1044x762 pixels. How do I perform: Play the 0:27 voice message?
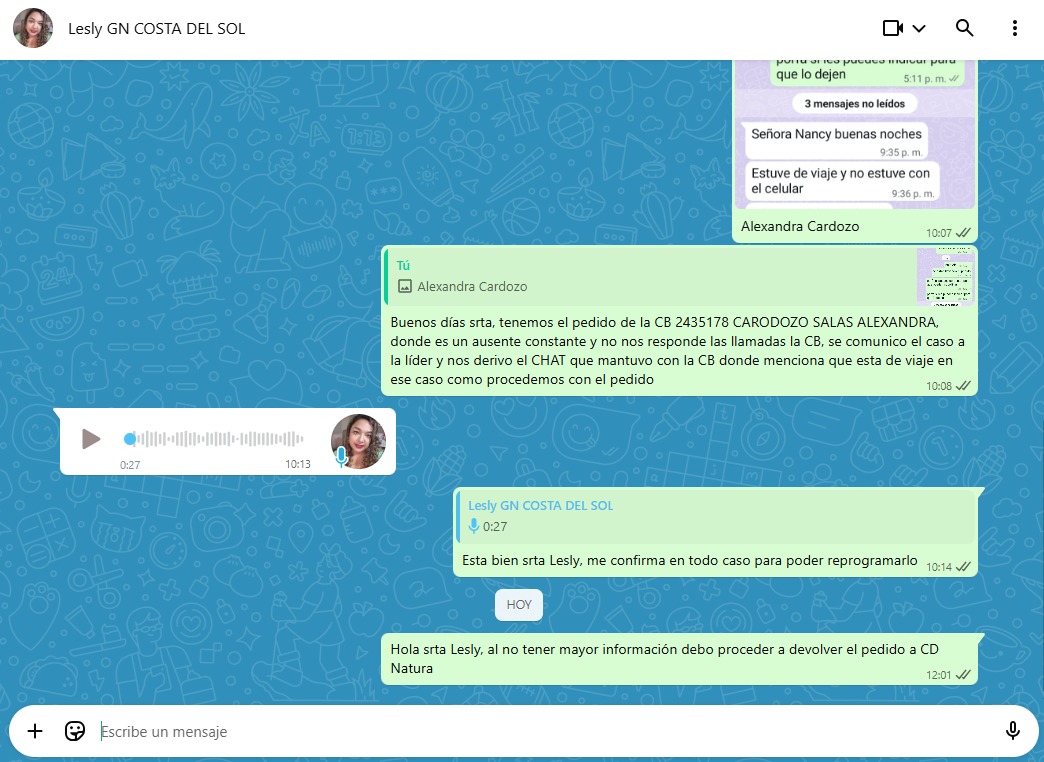pyautogui.click(x=91, y=439)
